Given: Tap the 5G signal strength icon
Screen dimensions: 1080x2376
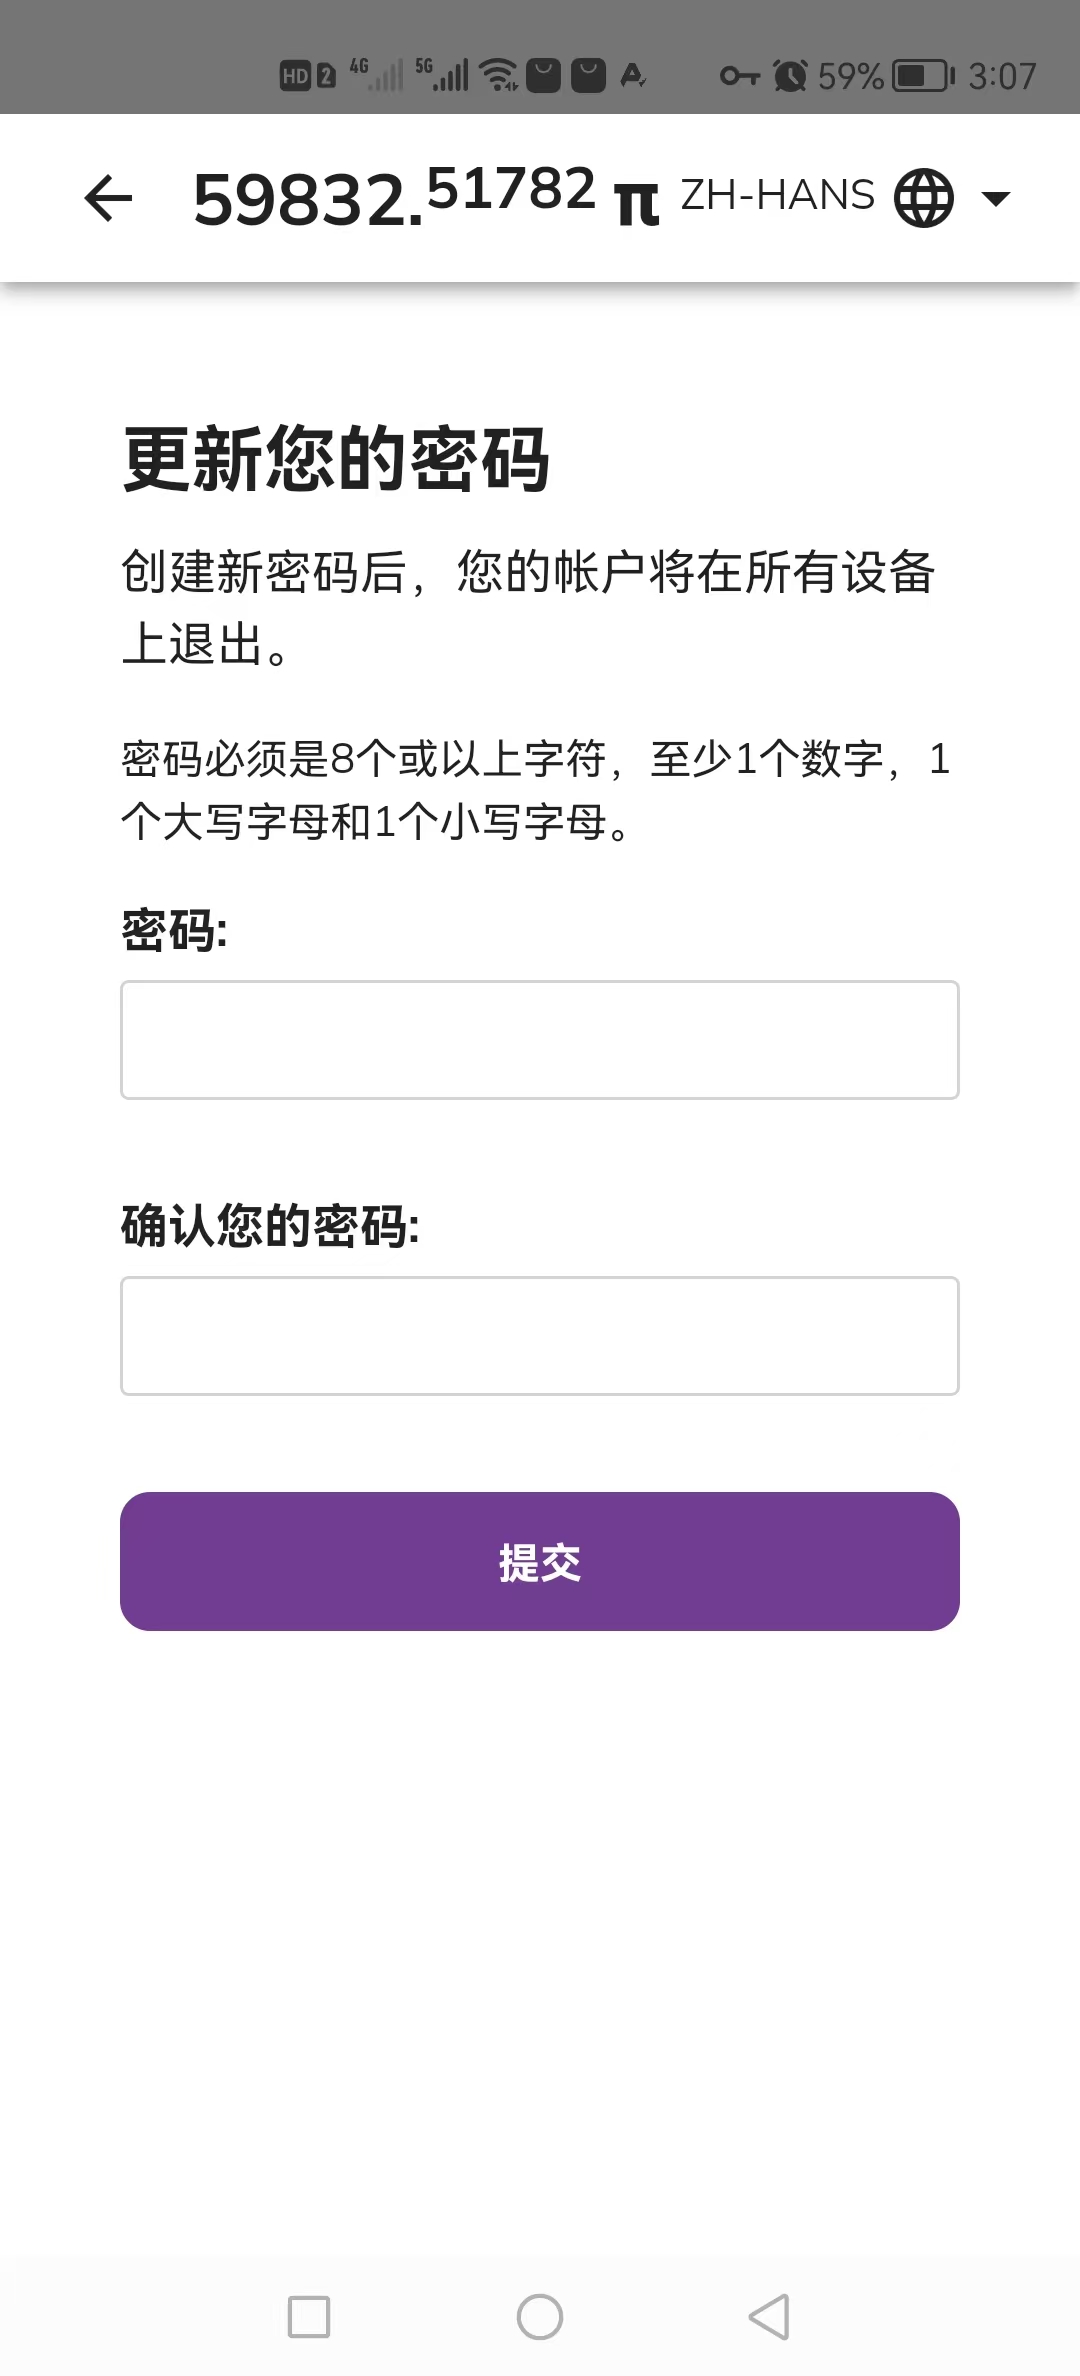Looking at the screenshot, I should coord(442,74).
